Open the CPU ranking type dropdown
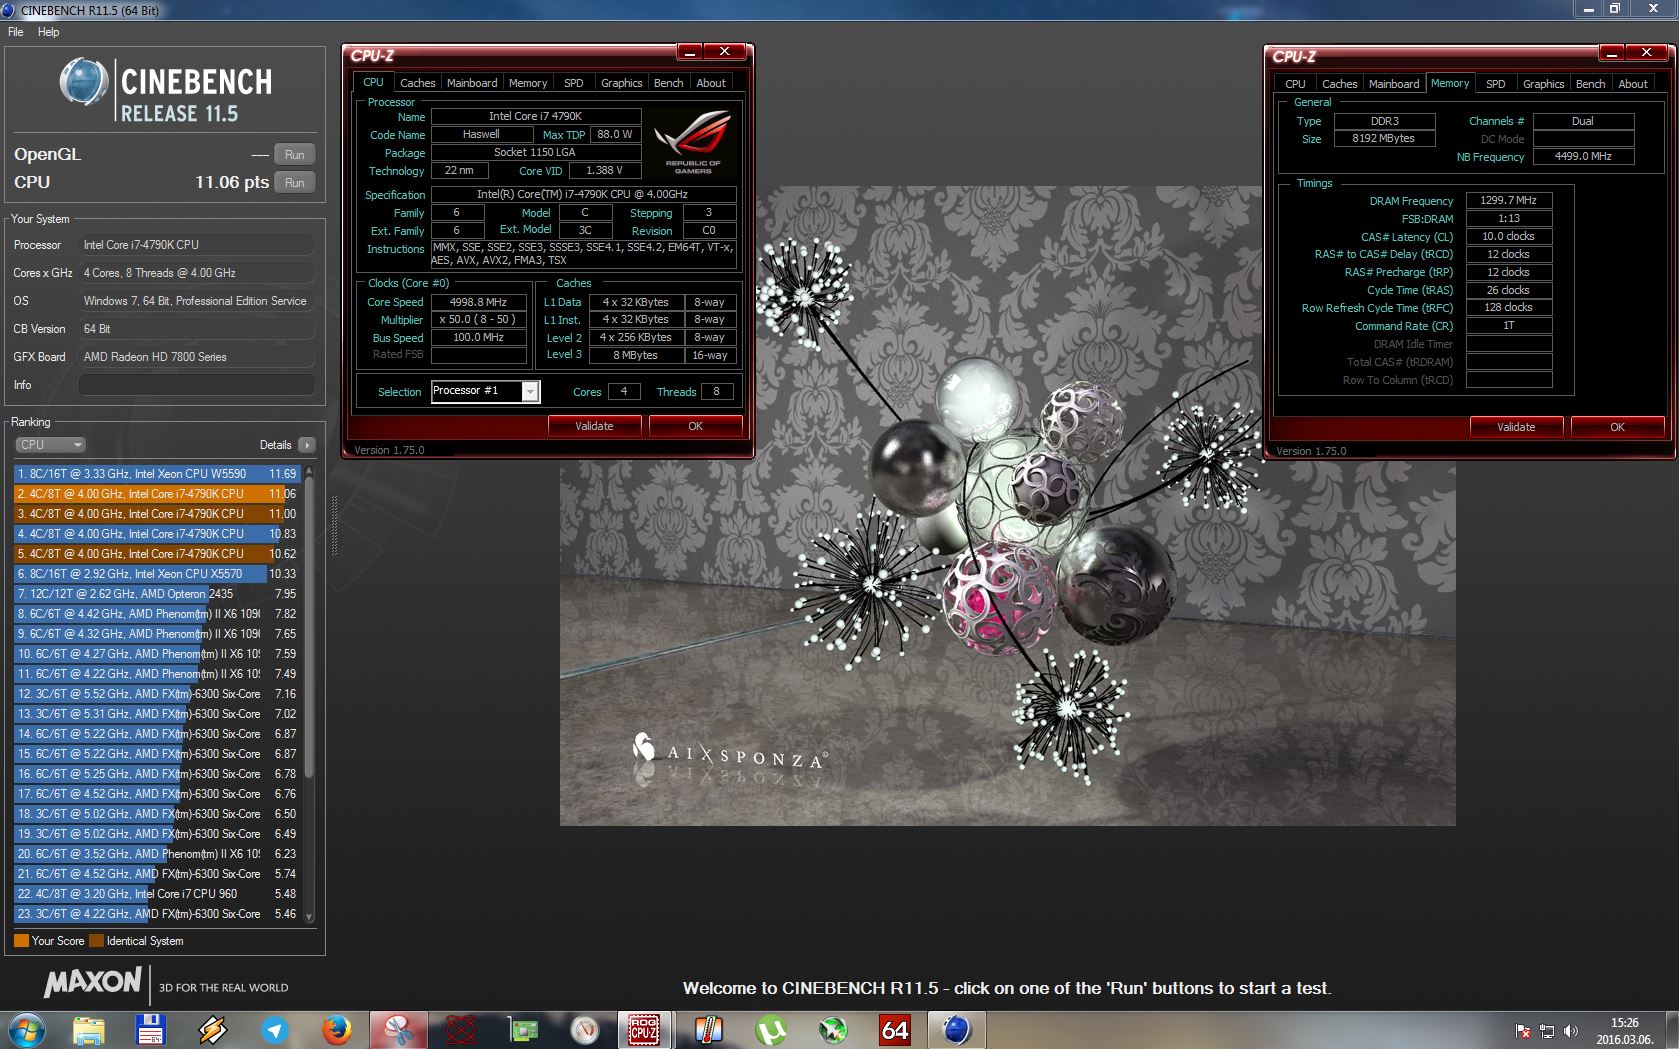The width and height of the screenshot is (1679, 1049). [x=50, y=445]
